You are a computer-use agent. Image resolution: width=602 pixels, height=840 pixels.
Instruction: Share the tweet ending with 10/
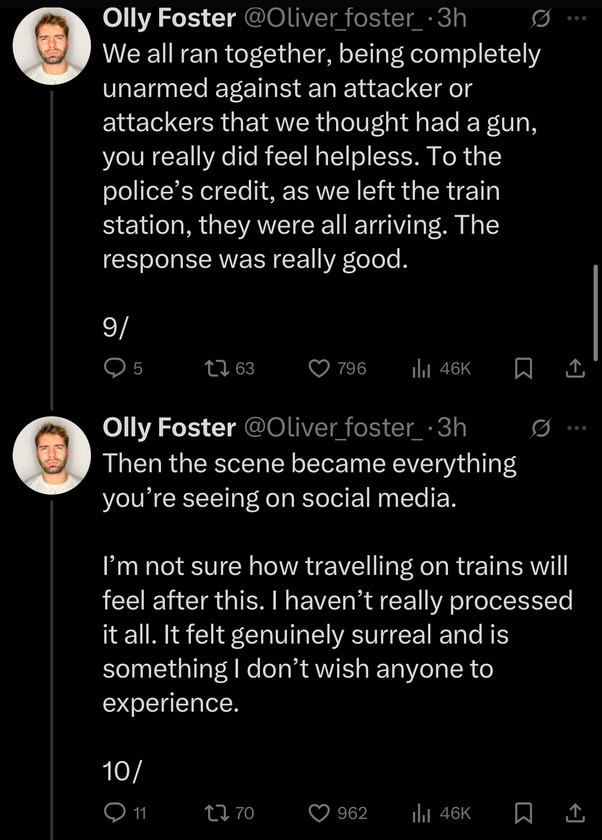[574, 813]
